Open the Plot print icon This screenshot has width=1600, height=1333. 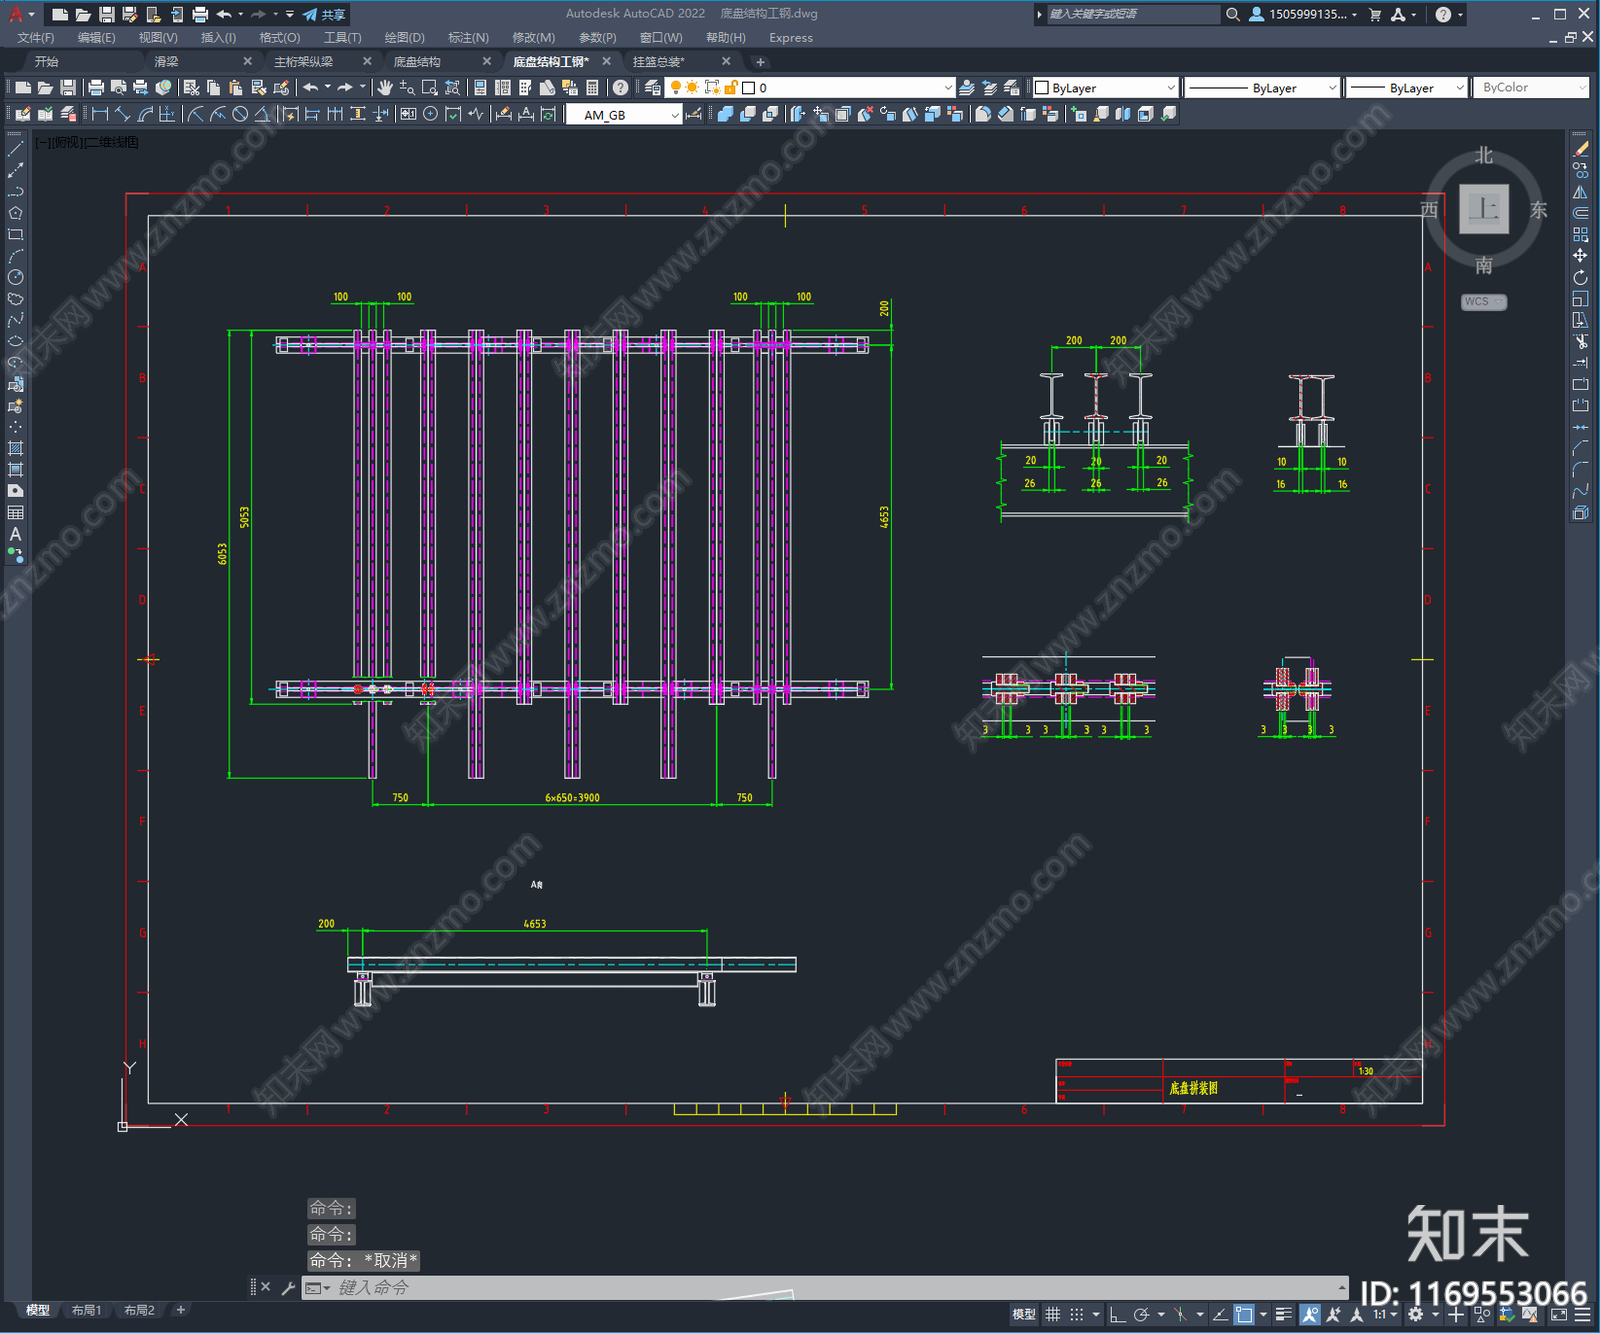tap(96, 88)
